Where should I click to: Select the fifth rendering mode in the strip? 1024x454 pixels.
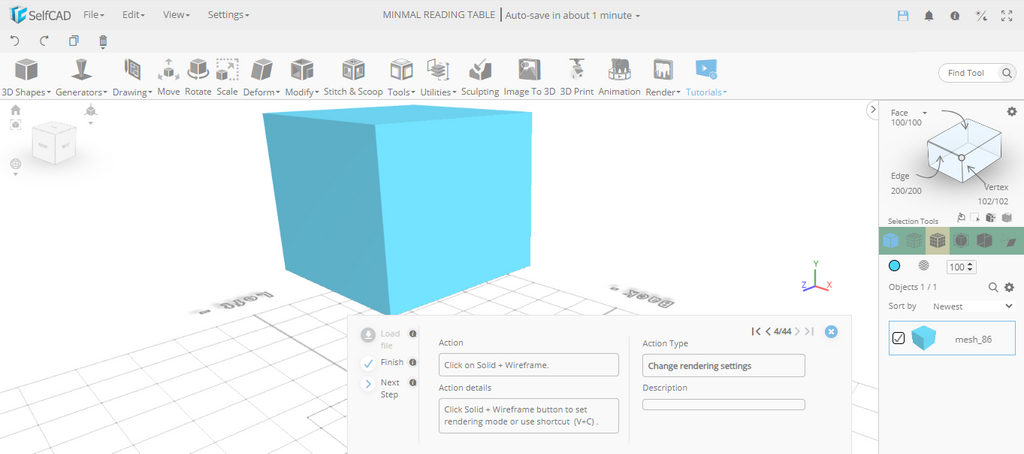(x=984, y=241)
